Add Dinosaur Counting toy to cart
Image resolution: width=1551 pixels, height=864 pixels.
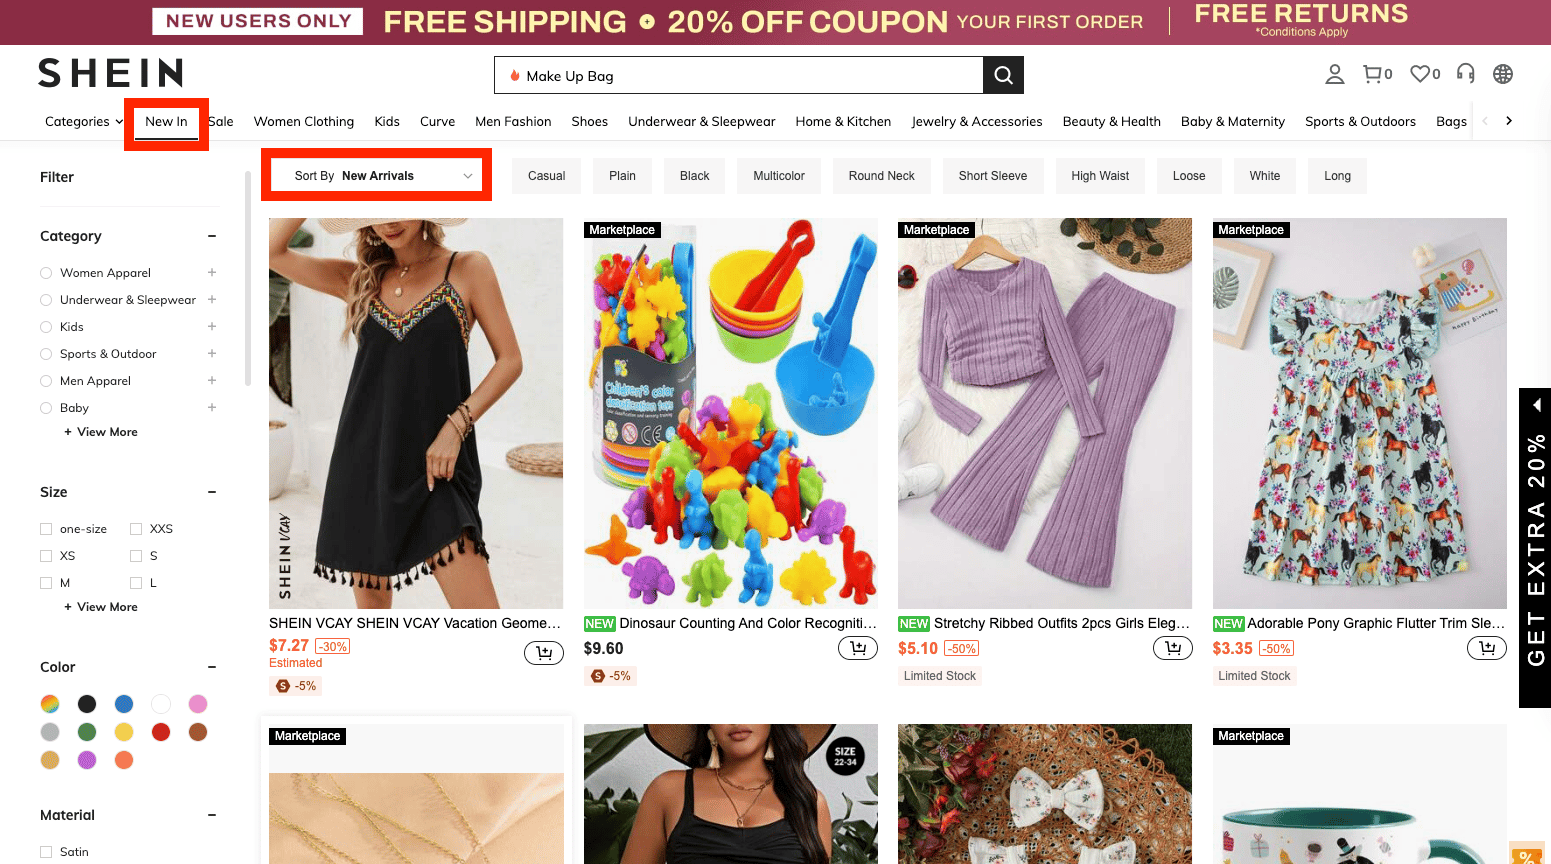click(858, 648)
